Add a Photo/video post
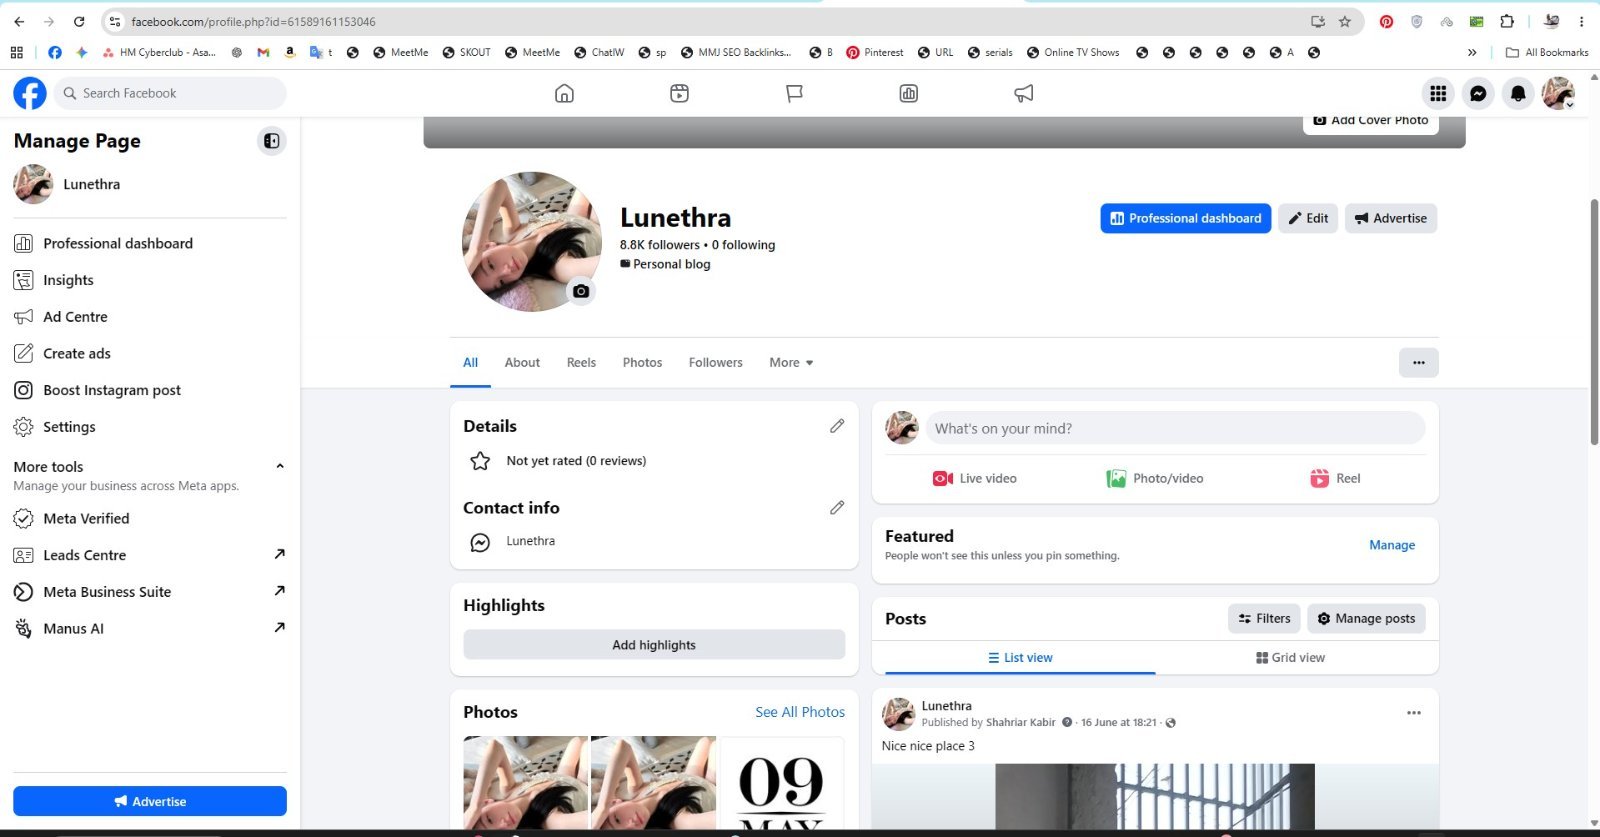The height and width of the screenshot is (837, 1600). tap(1154, 478)
